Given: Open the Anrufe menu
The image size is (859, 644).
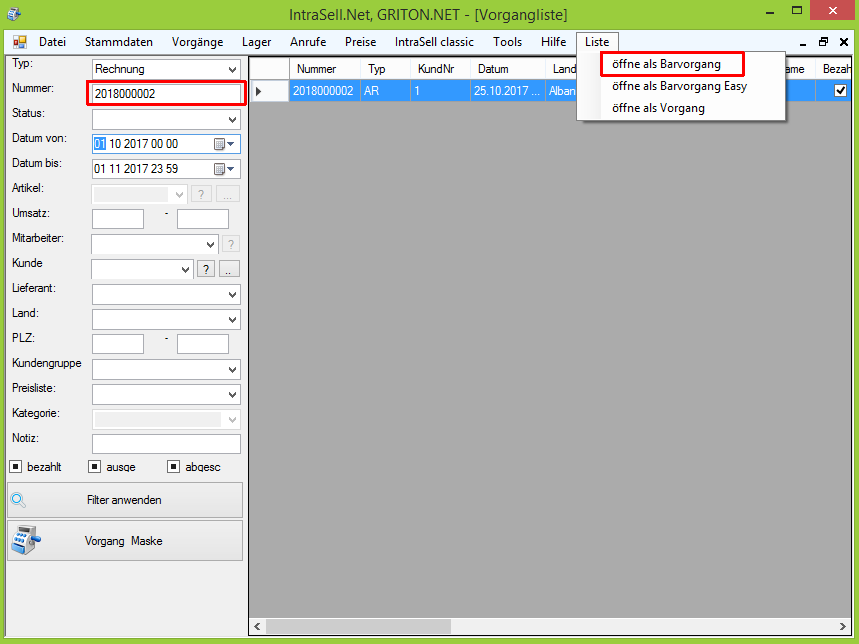Looking at the screenshot, I should point(308,42).
